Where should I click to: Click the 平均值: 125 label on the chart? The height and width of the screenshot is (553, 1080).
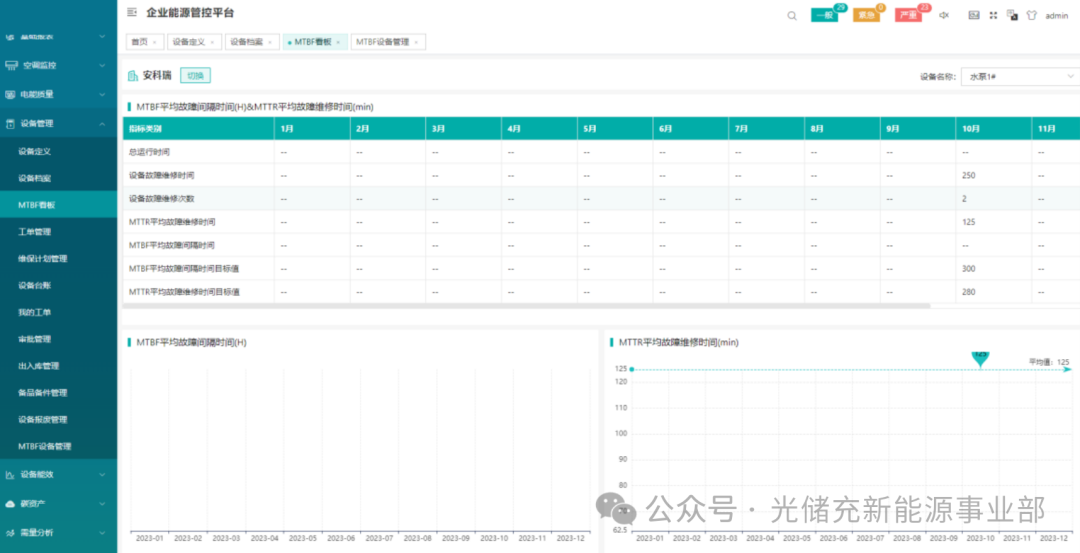point(1049,362)
